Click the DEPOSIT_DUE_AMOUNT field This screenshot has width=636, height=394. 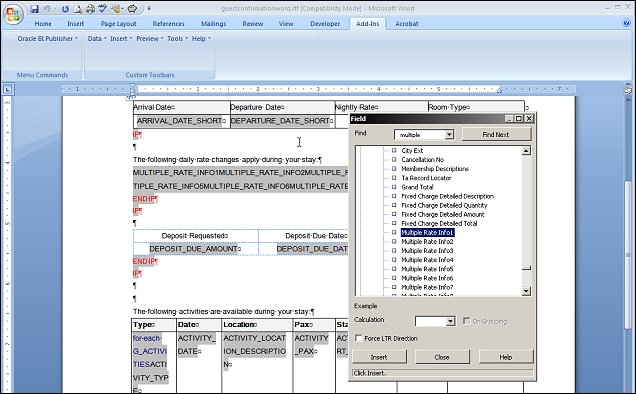(x=193, y=249)
